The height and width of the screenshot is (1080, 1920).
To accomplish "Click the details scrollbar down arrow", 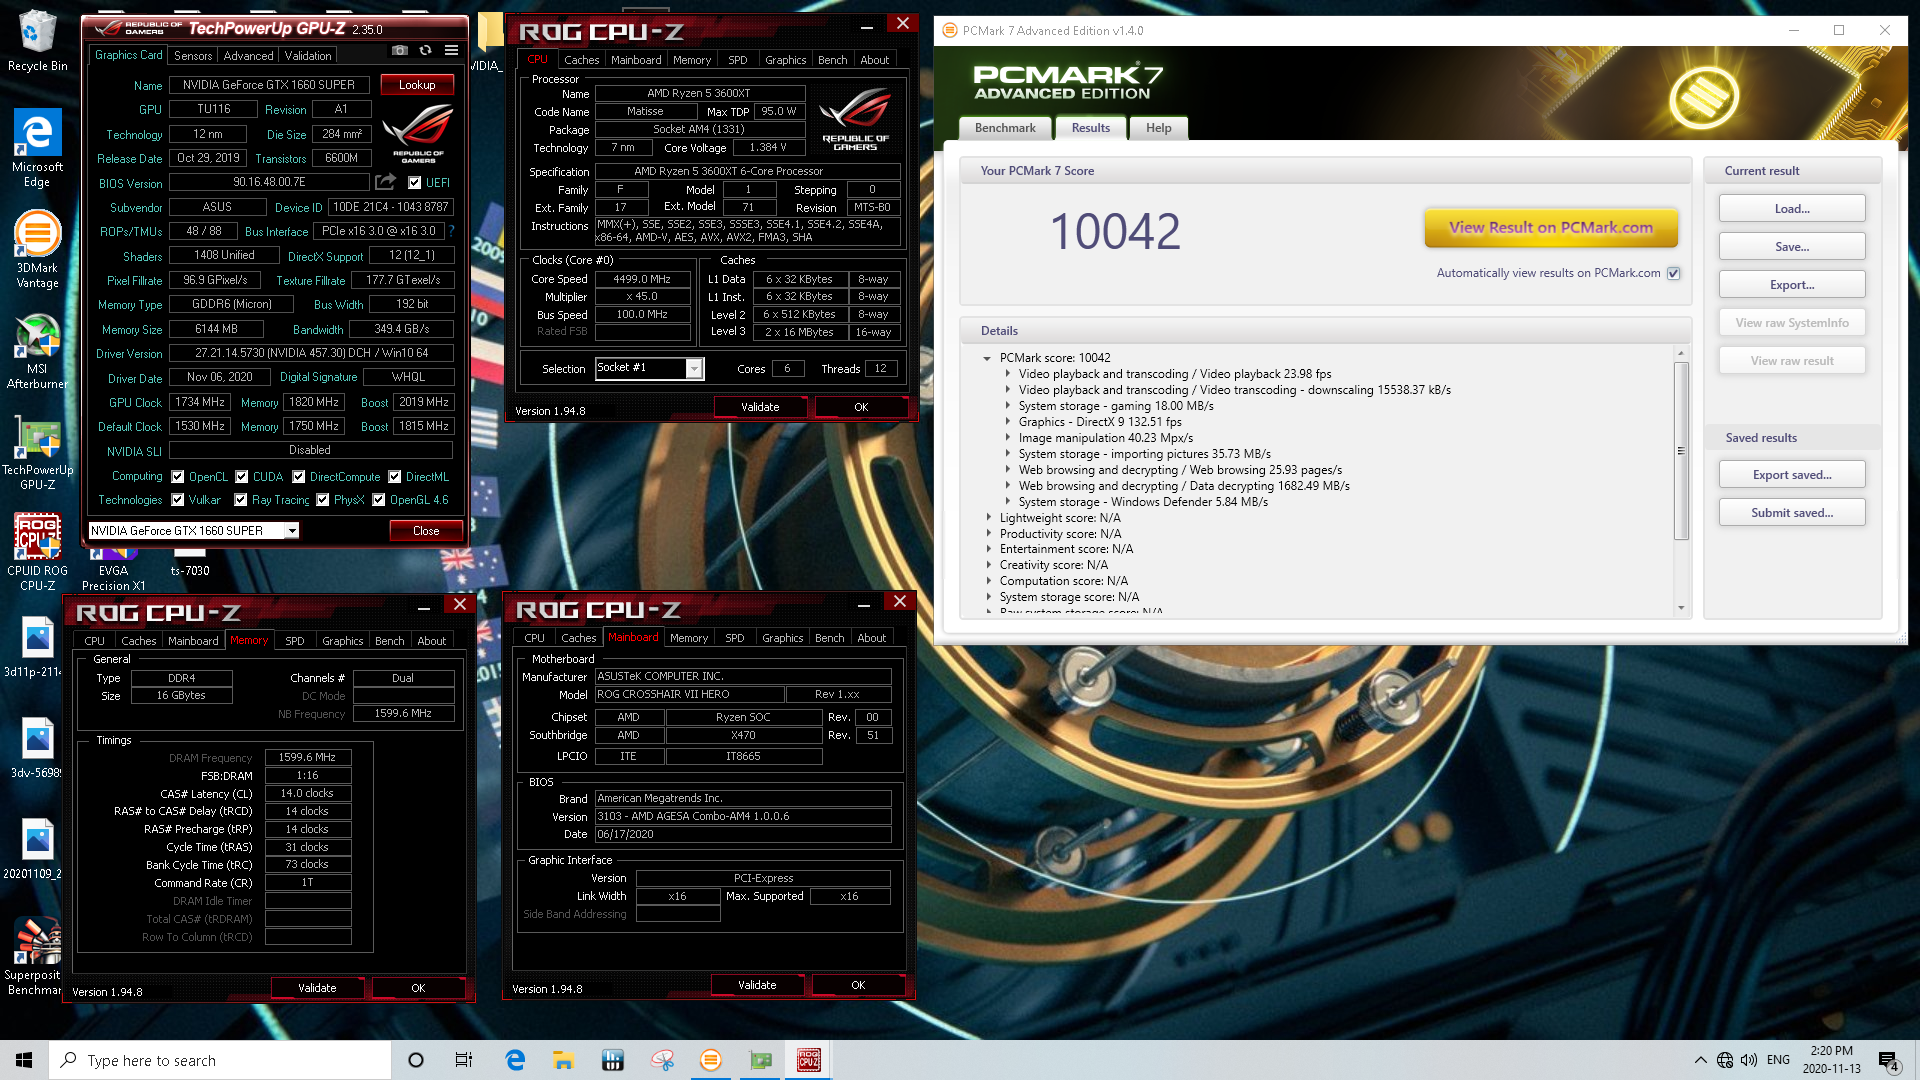I will point(1681,608).
